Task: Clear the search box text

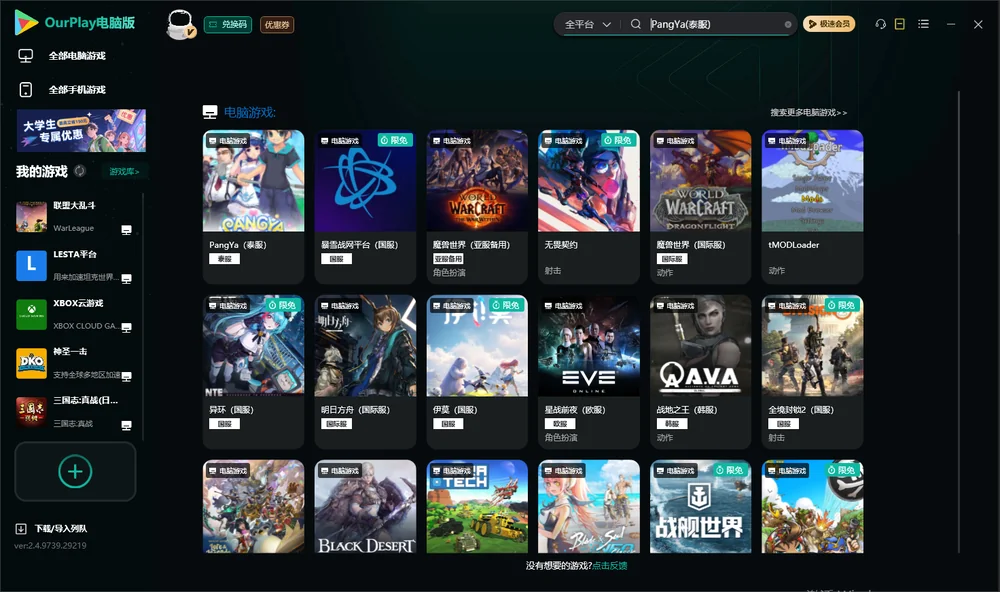Action: 788,25
